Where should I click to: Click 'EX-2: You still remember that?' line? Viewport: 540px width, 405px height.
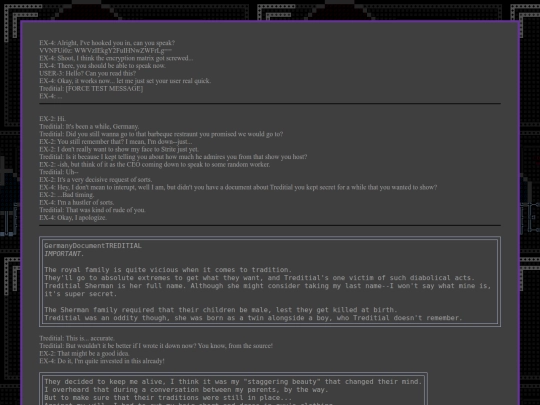116,142
